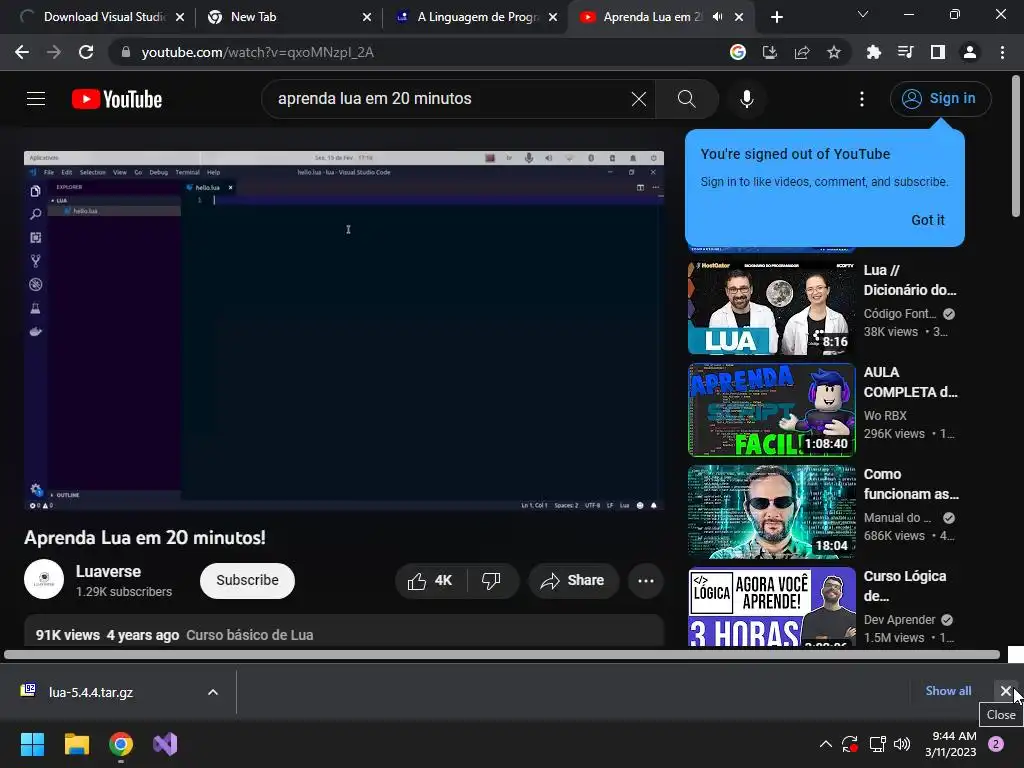The image size is (1024, 768).
Task: Open Luaverse channel name link
Action: tap(108, 571)
